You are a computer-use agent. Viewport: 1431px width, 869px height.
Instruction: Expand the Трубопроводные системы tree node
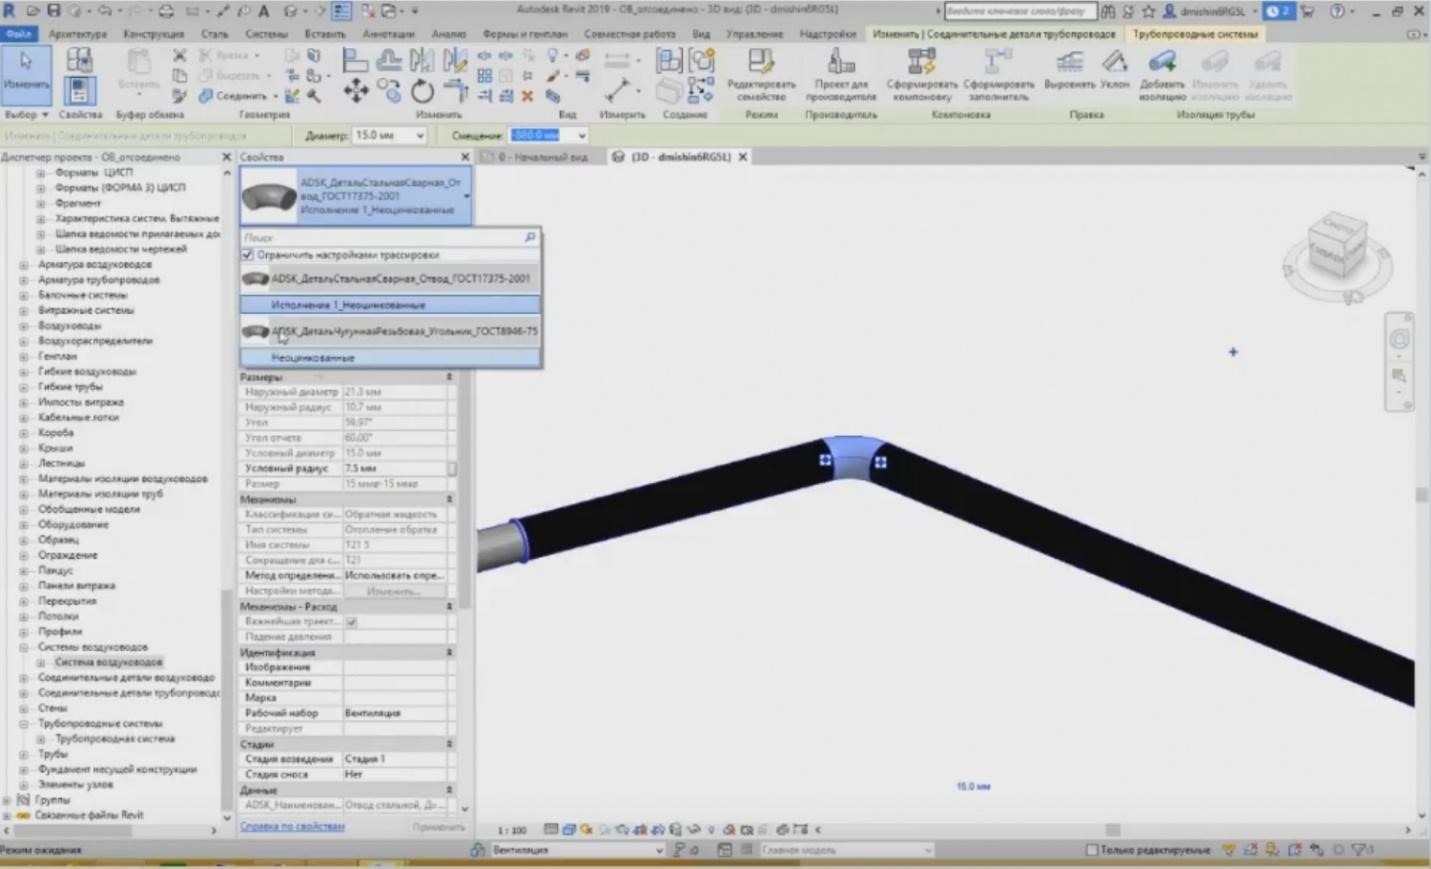24,723
